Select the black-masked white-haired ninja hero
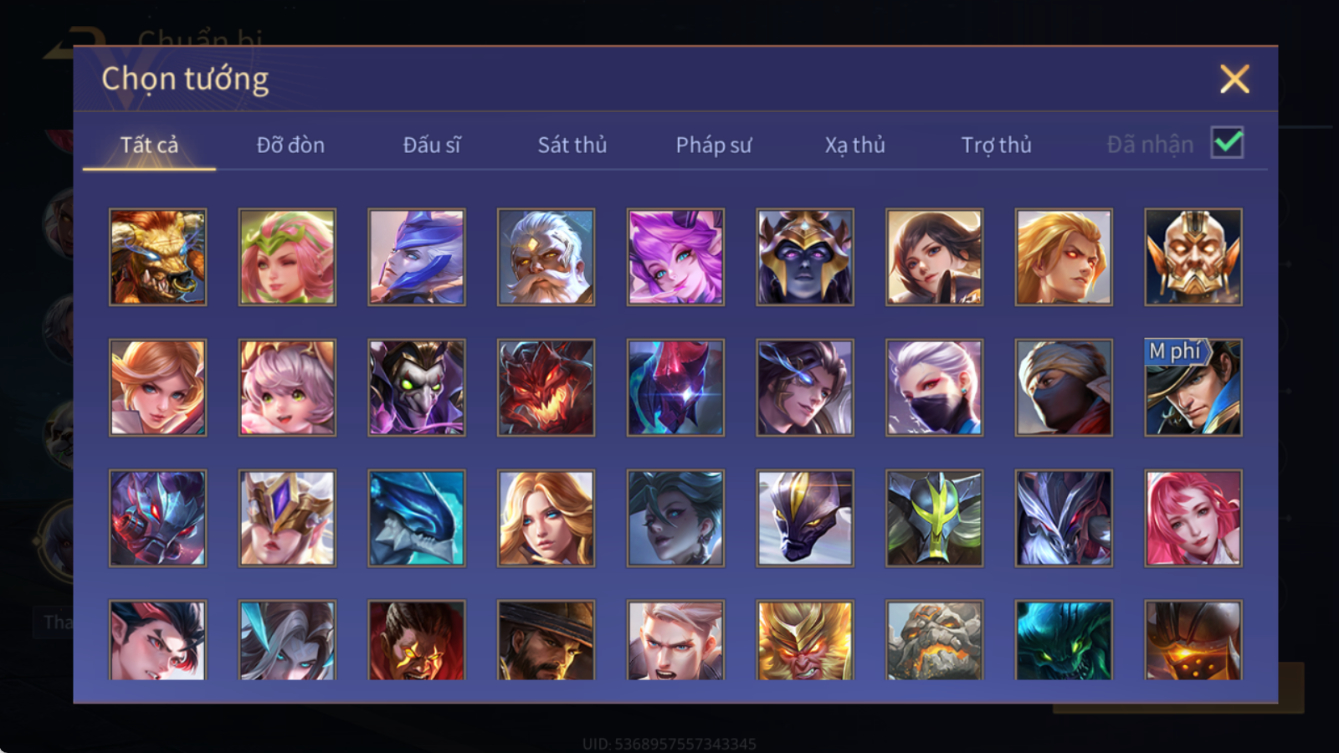Screen dimensions: 1339x753 935,388
